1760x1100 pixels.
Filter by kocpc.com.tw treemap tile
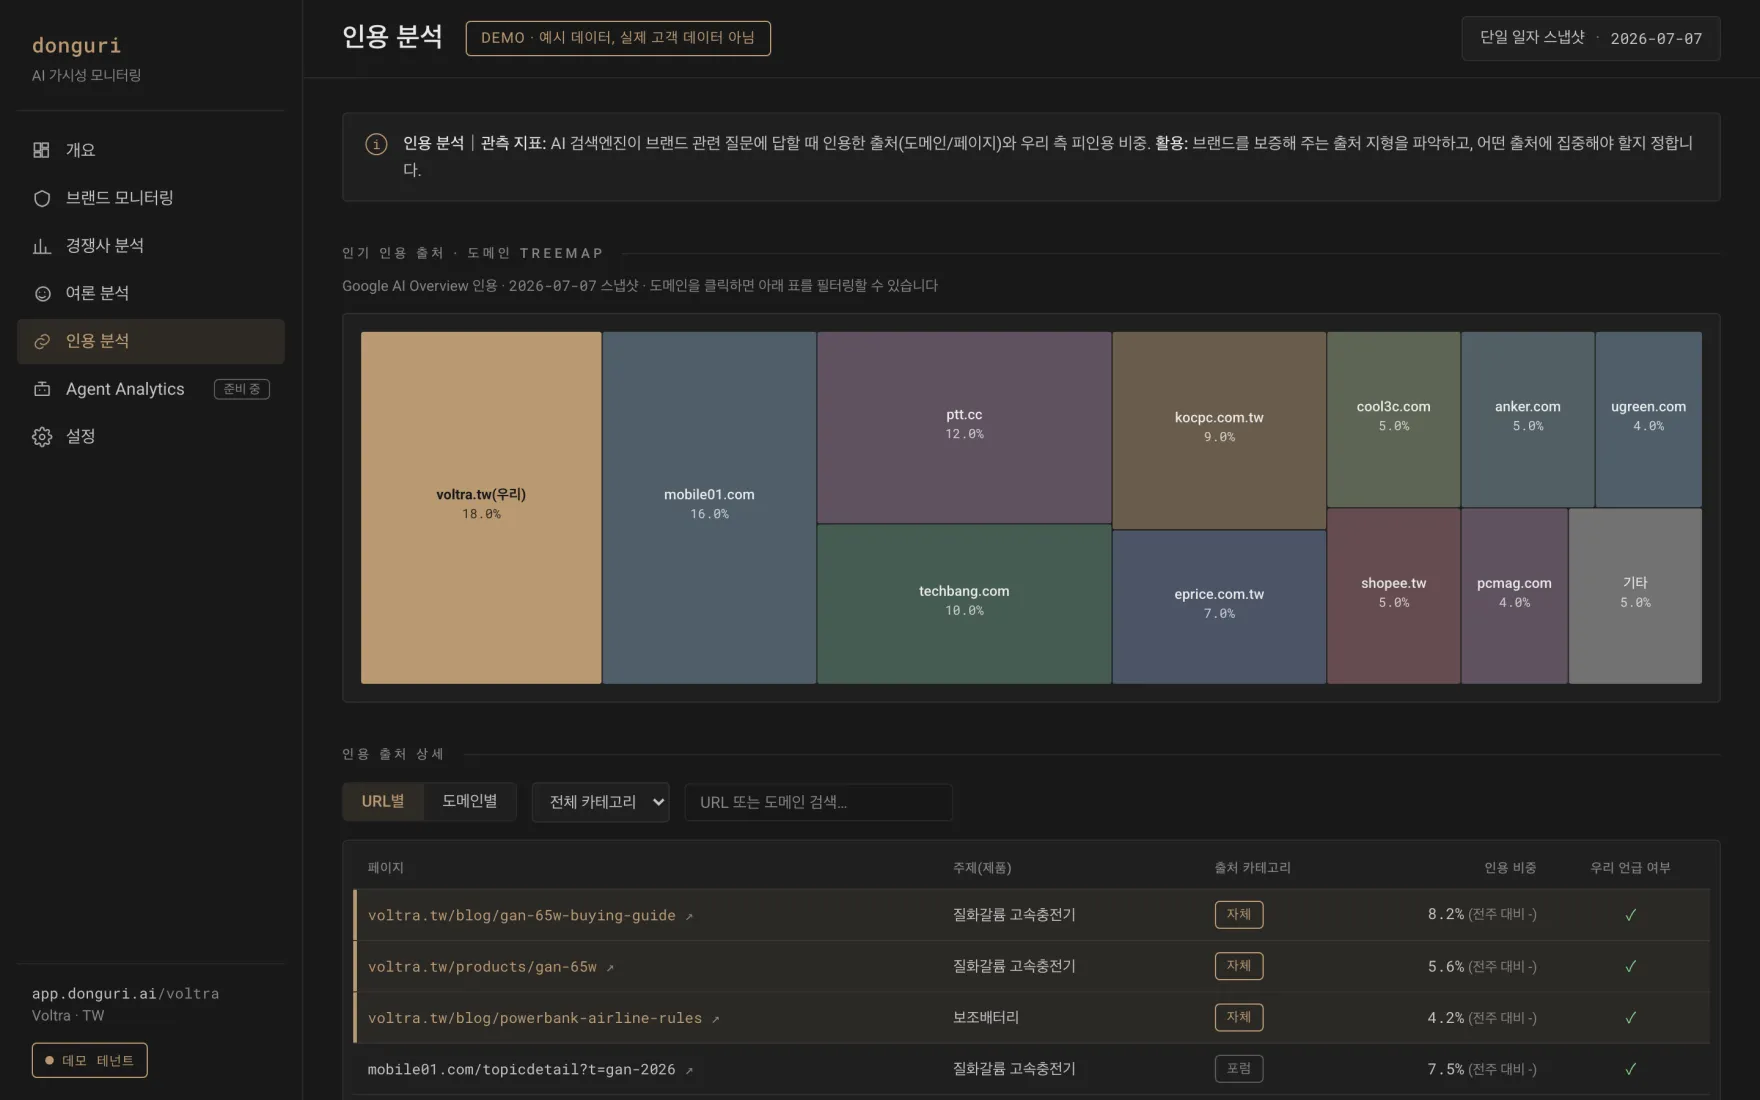[1219, 430]
